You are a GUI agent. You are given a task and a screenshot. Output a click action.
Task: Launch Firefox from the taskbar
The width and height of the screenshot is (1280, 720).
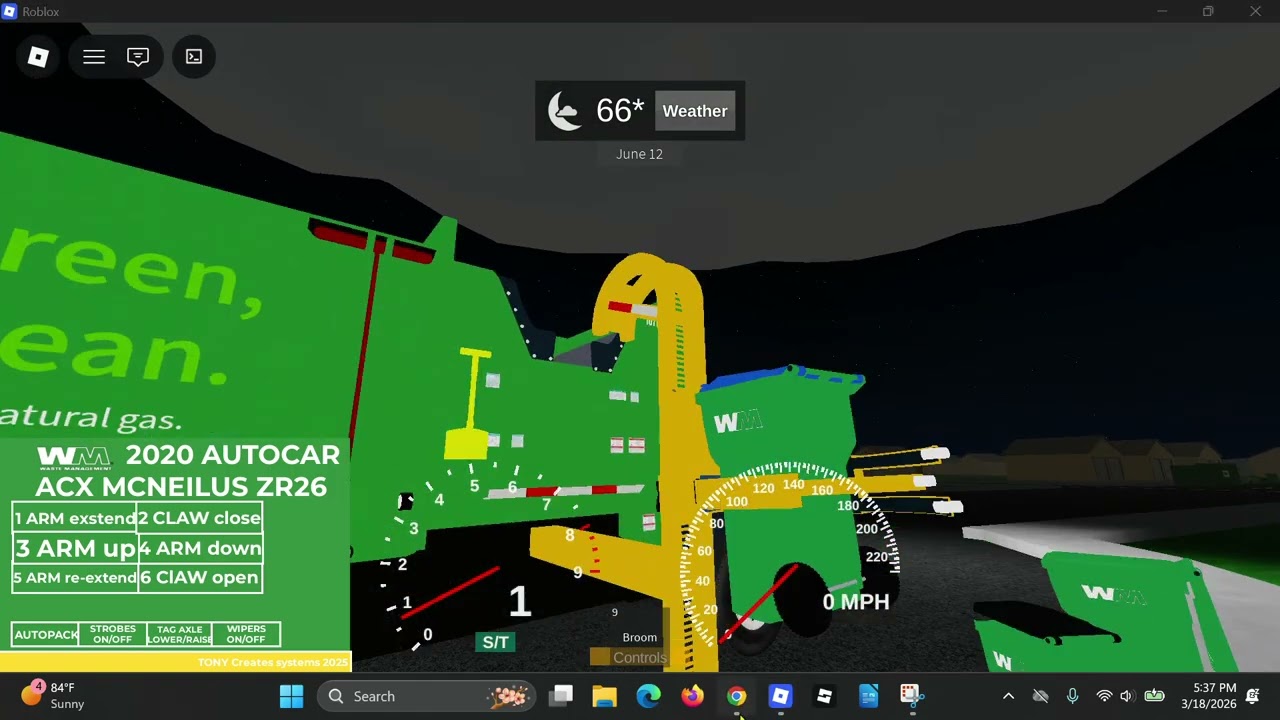(693, 696)
